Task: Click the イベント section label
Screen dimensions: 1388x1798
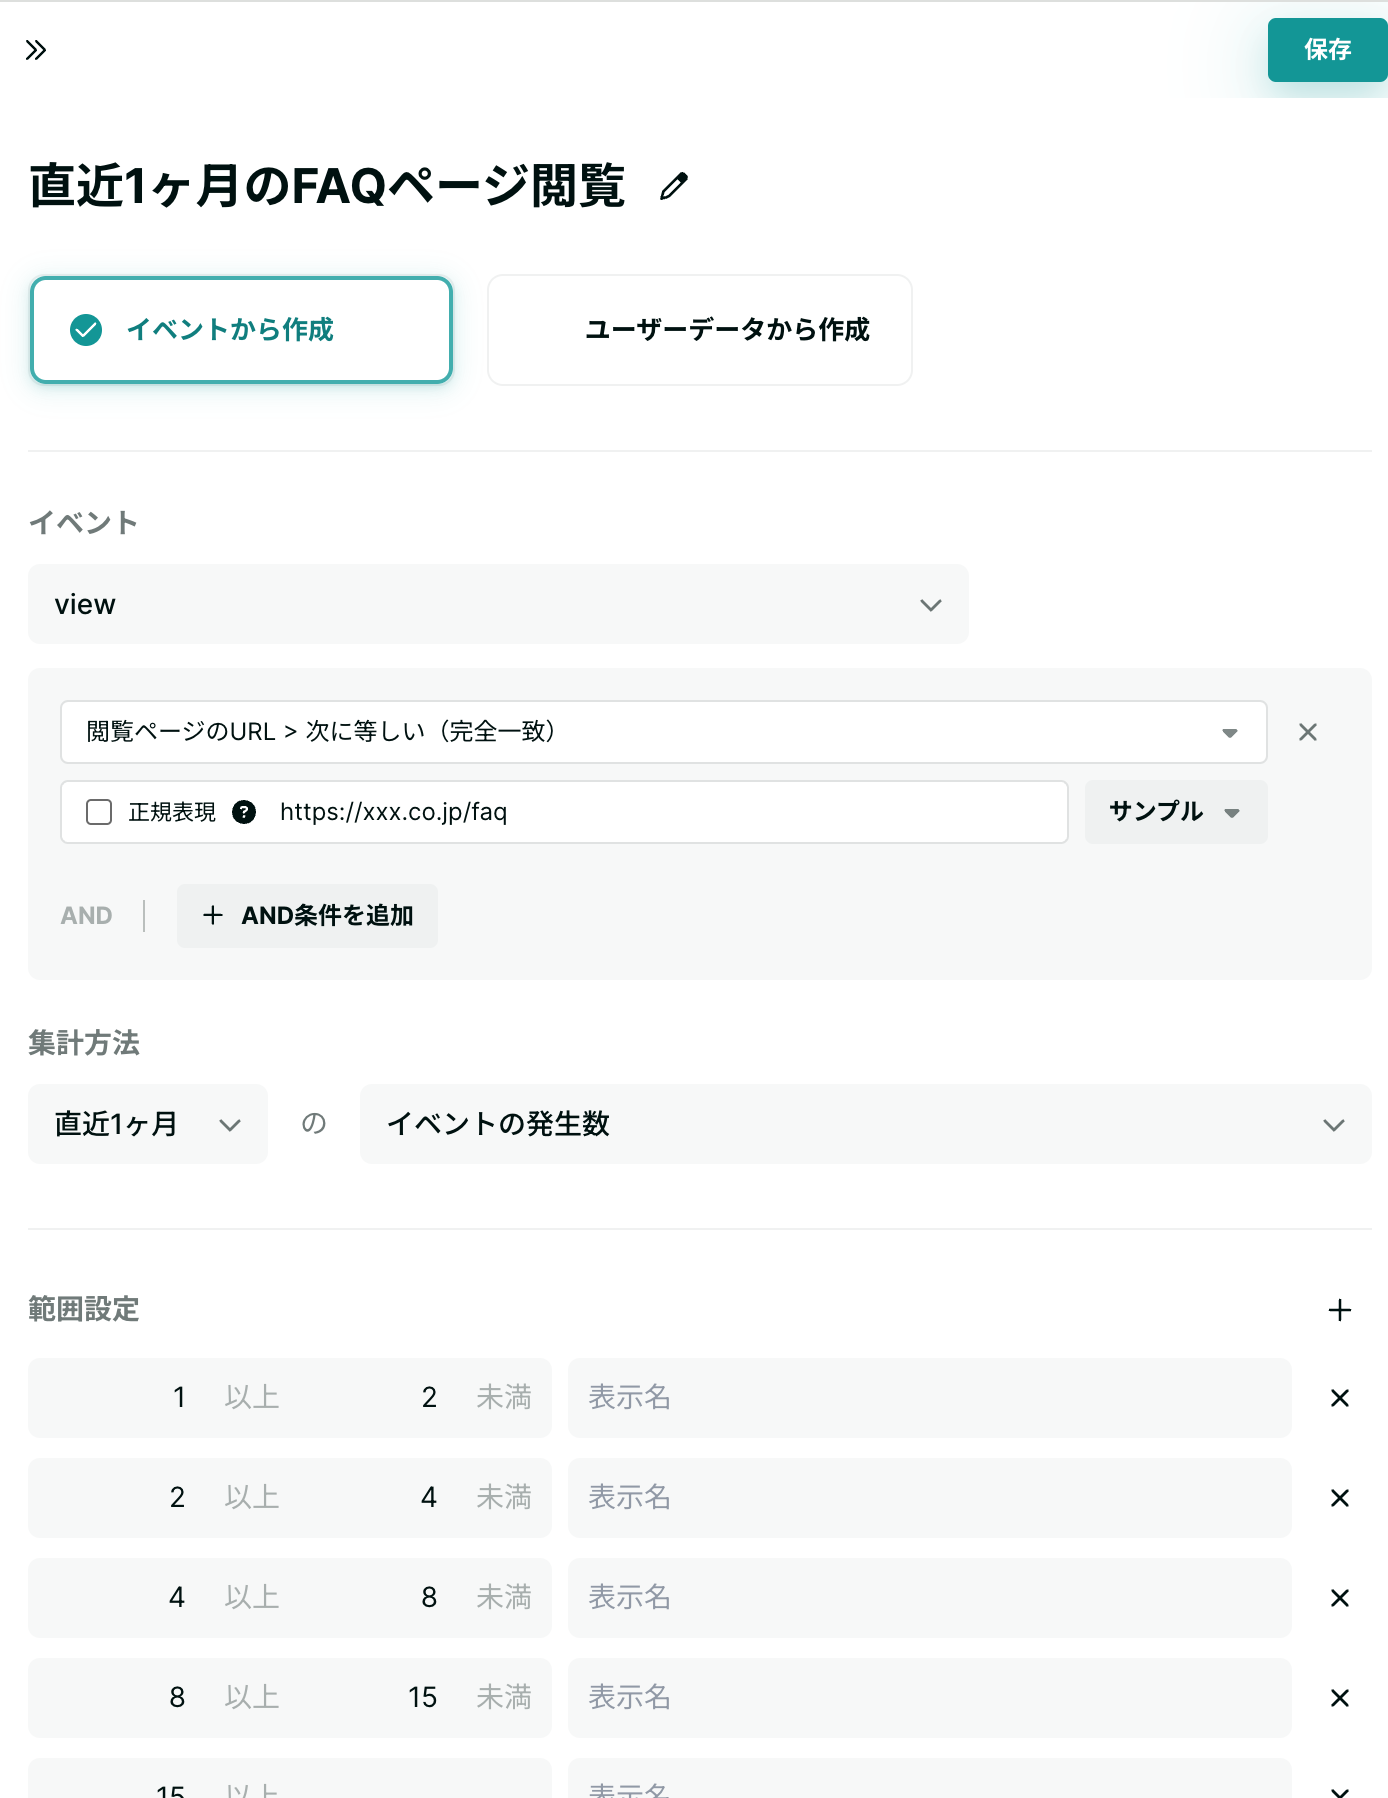Action: coord(83,523)
